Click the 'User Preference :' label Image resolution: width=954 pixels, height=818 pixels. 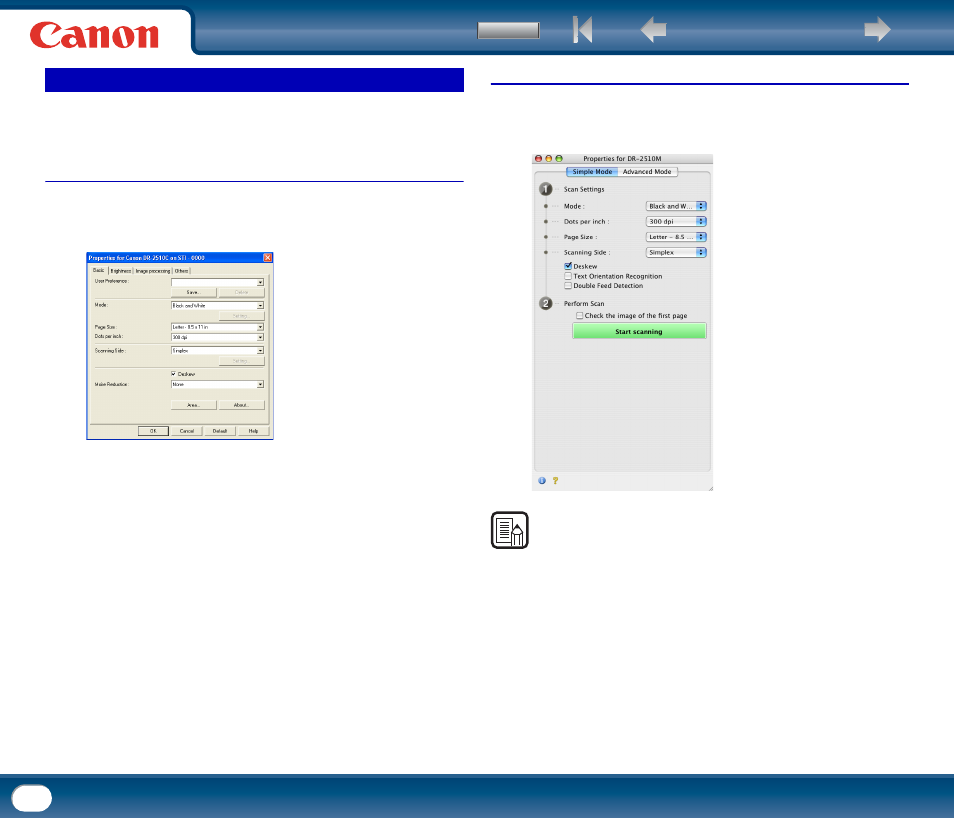111,281
